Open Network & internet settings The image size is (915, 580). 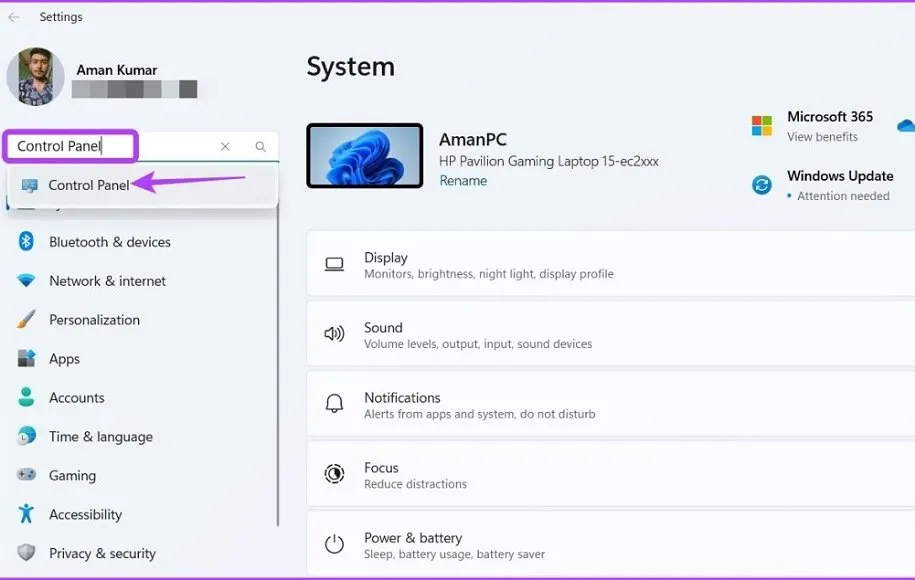[107, 281]
